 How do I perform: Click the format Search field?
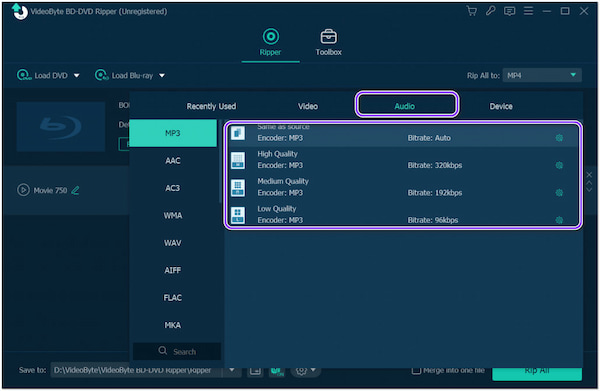tap(177, 351)
